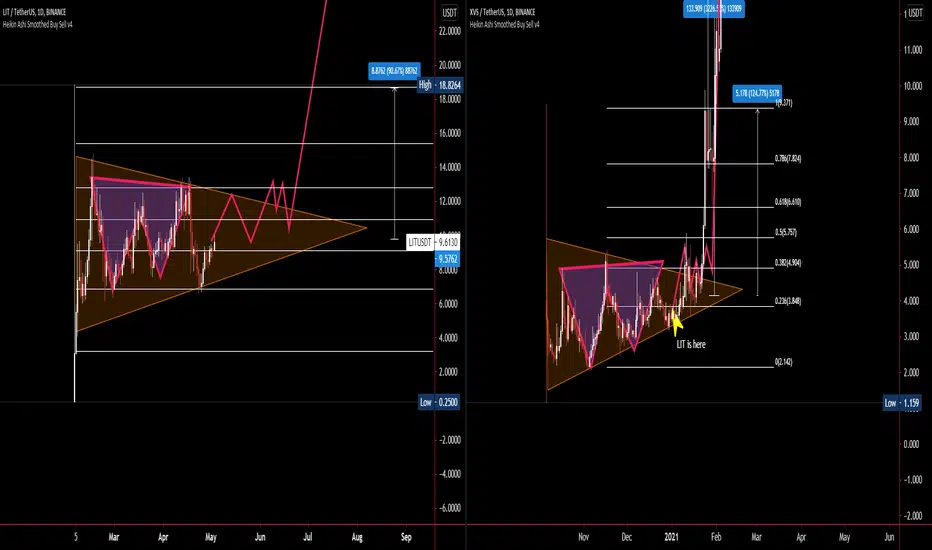Click the Mar date on LIT time axis
The image size is (932, 550).
coord(114,537)
